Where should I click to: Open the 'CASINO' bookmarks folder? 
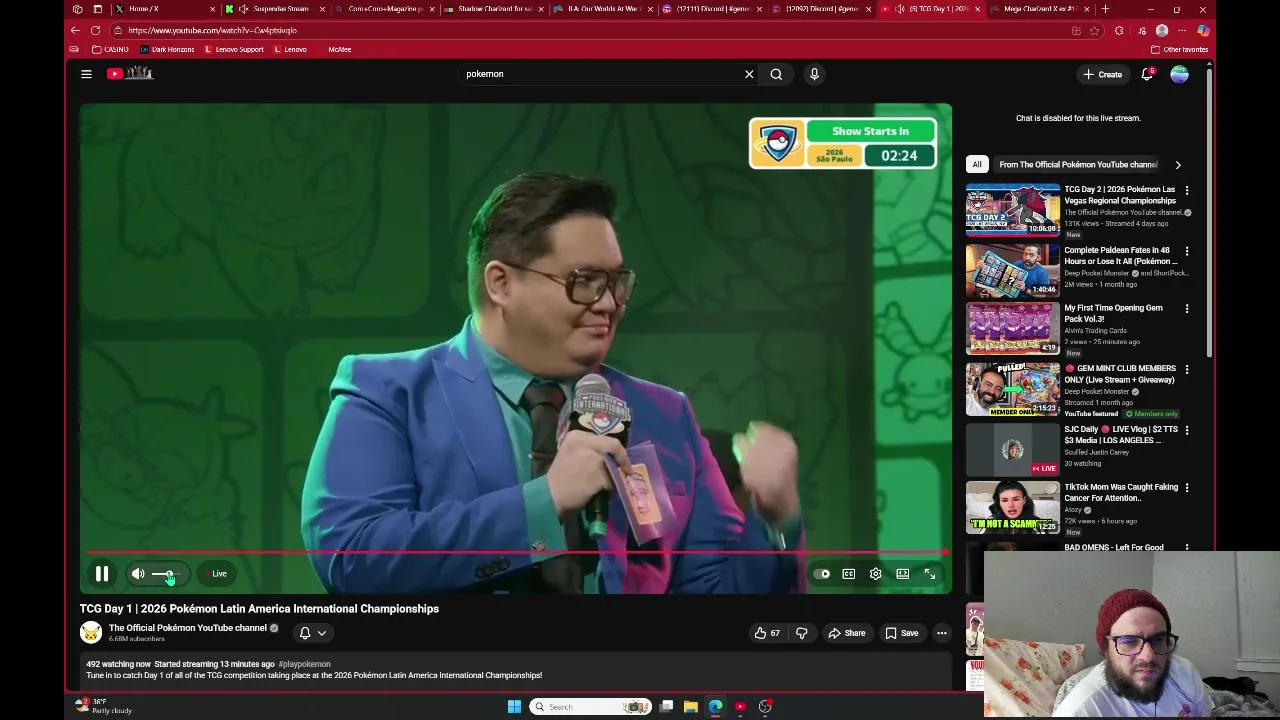pos(110,49)
